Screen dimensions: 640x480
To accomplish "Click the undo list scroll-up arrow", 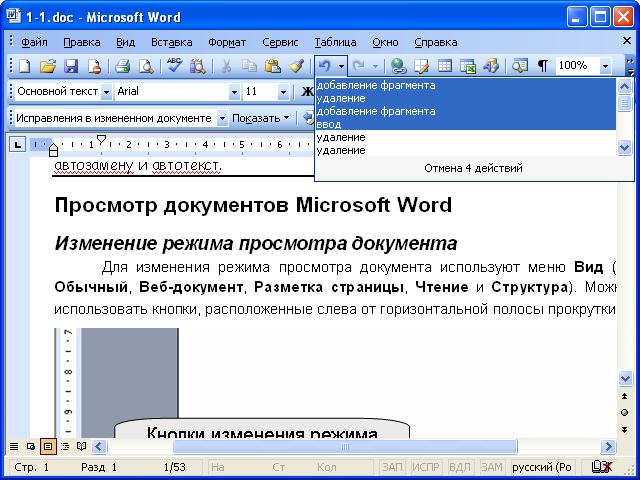I will click(624, 86).
